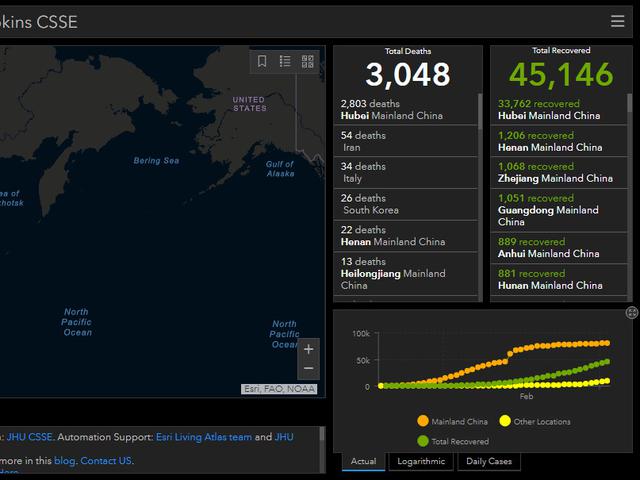Open the basemap gallery grid icon
The height and width of the screenshot is (480, 640).
(308, 62)
